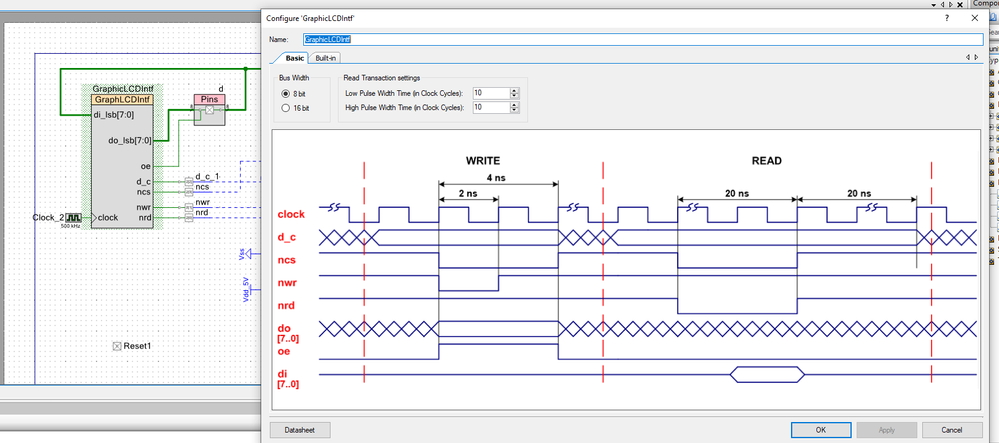Click the Clock_2 waveform symbol
999x443 pixels.
pos(74,217)
